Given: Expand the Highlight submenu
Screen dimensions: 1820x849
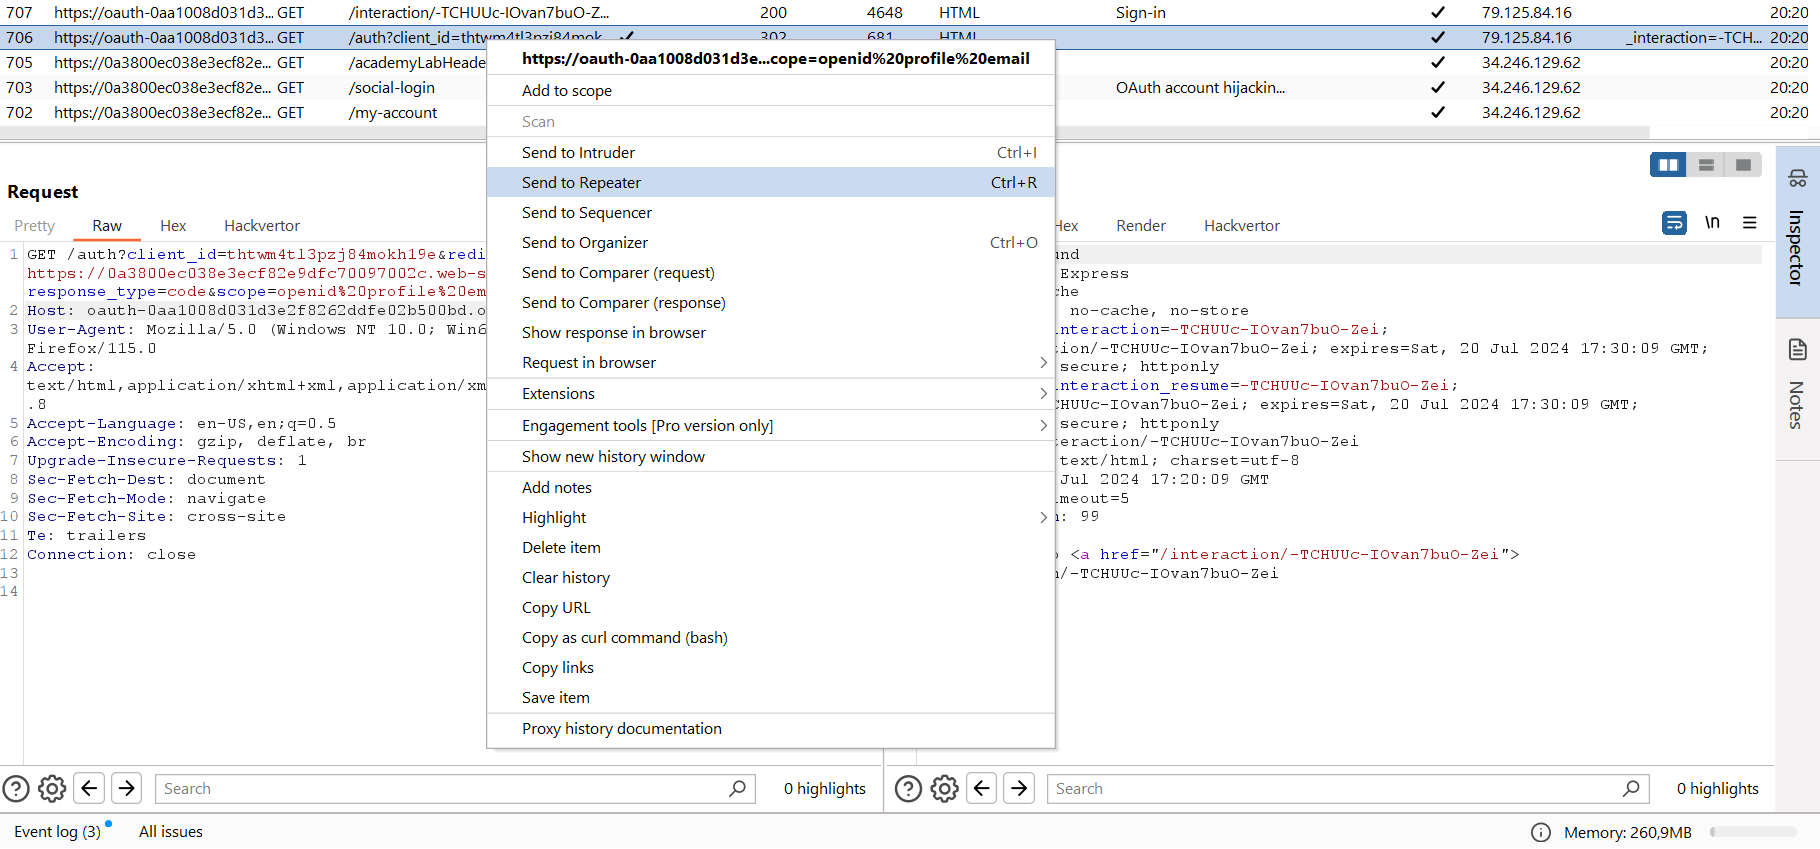Looking at the screenshot, I should tap(770, 518).
